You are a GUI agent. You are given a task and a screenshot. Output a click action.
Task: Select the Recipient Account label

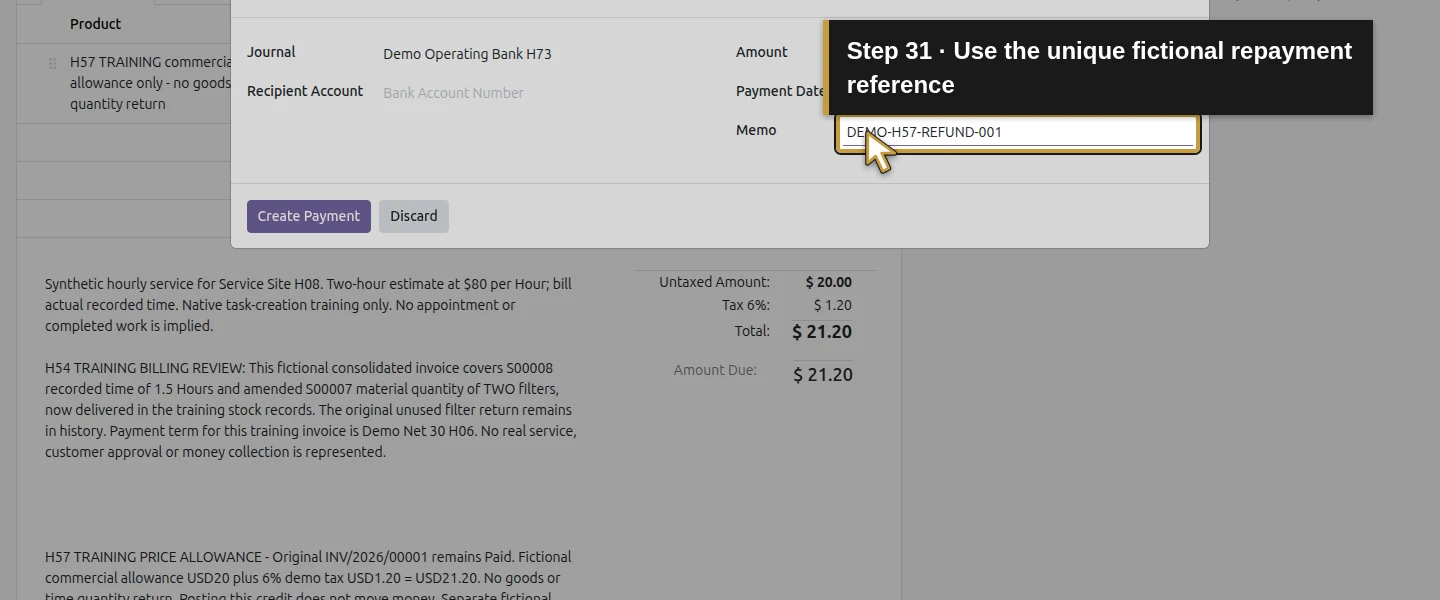pyautogui.click(x=305, y=91)
